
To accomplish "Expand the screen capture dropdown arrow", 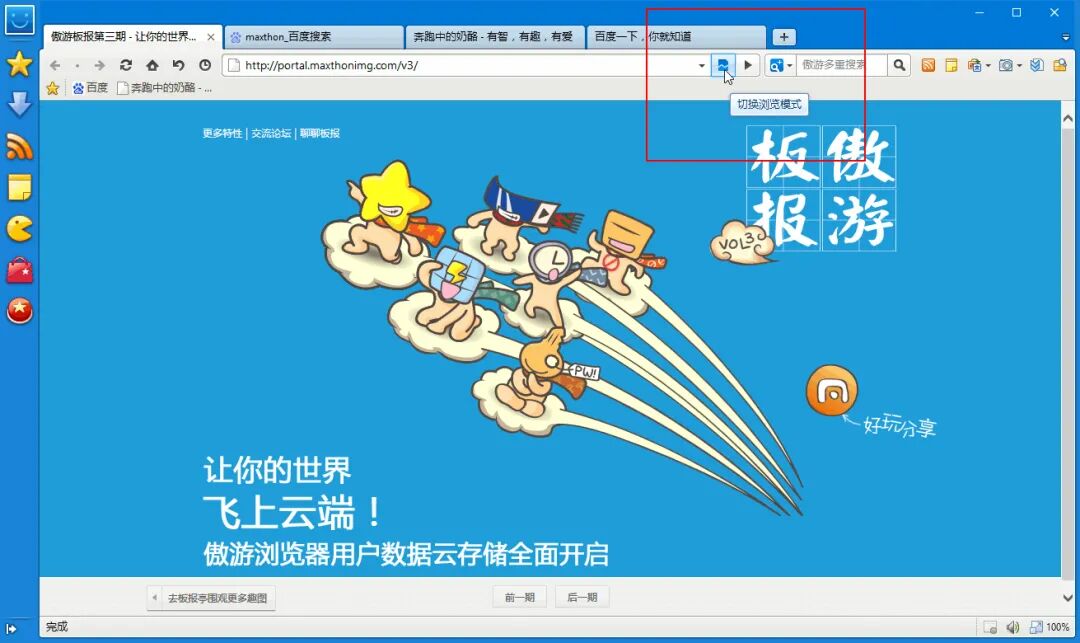I will click(1019, 66).
